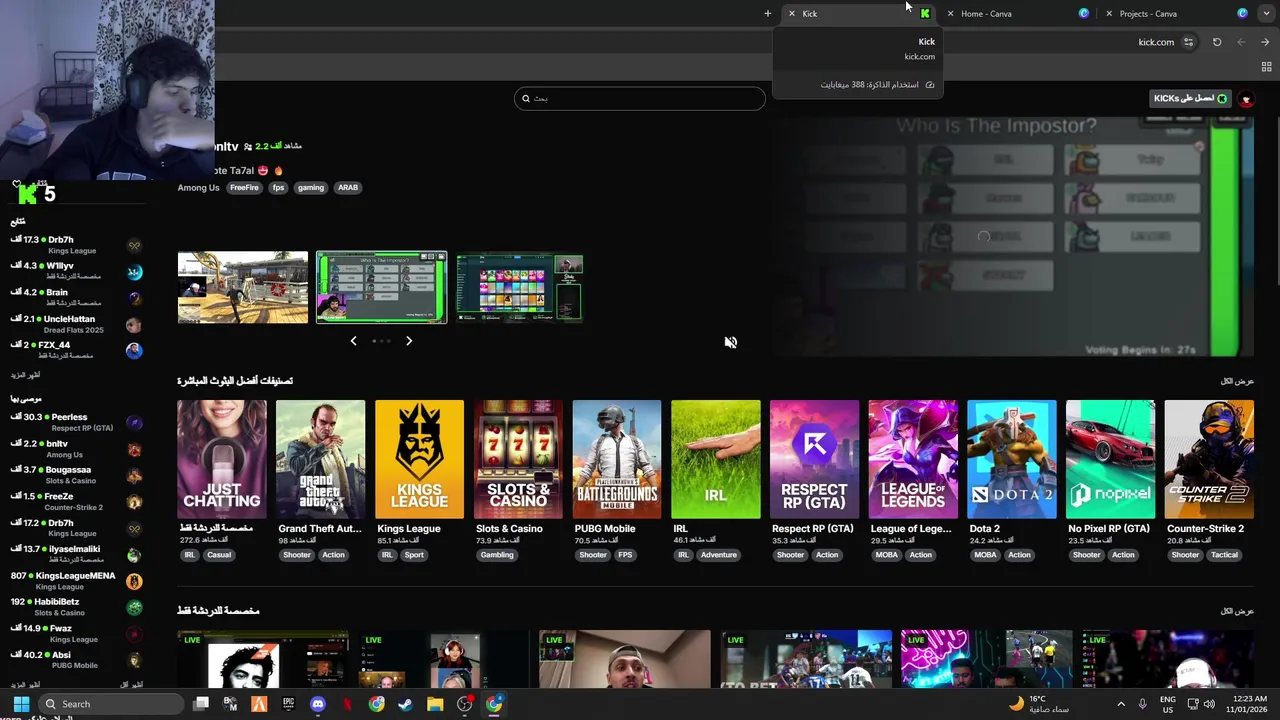Show previous featured stream

(x=353, y=341)
